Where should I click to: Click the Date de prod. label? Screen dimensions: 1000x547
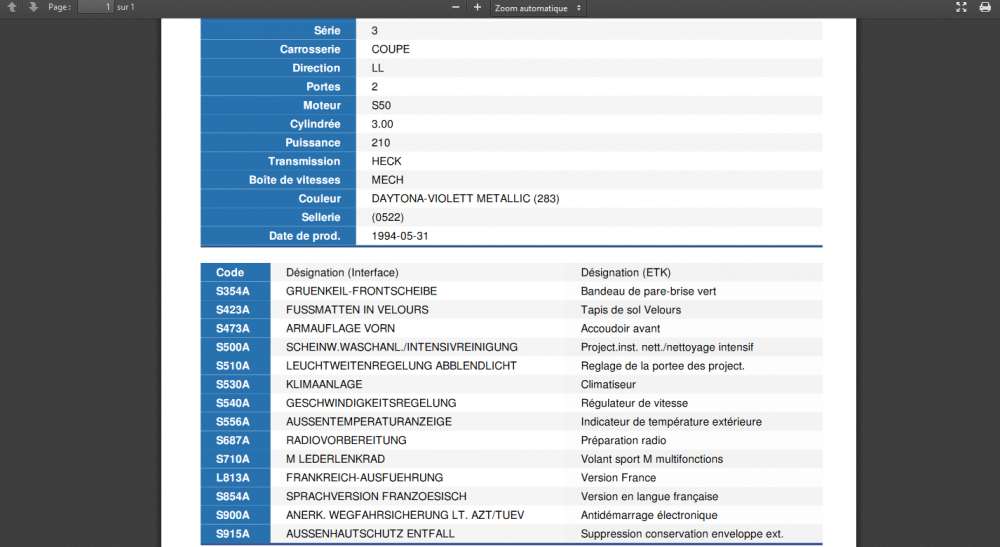pos(304,236)
